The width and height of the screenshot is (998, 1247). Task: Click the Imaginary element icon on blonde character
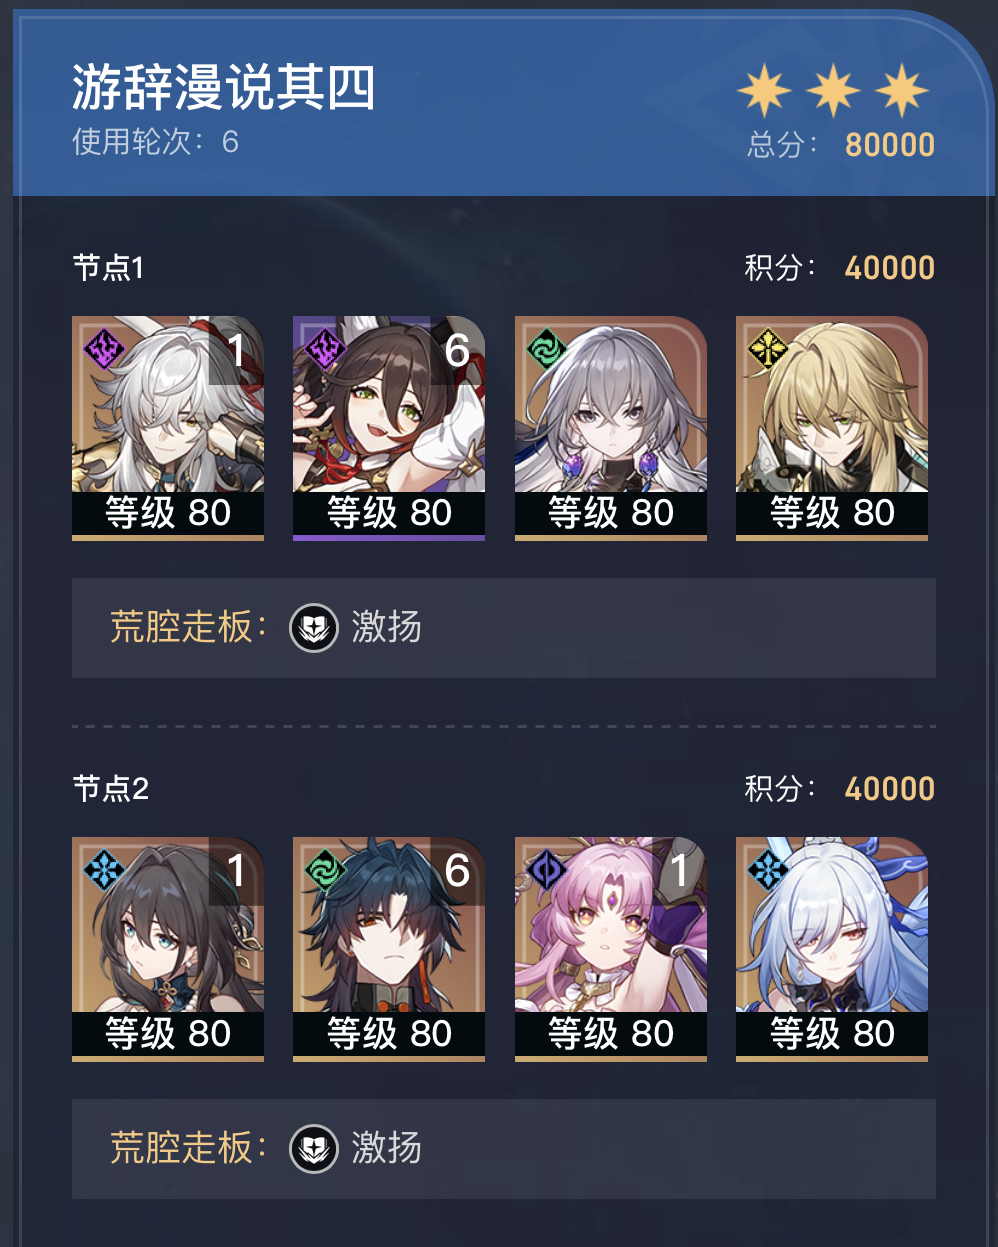(768, 350)
